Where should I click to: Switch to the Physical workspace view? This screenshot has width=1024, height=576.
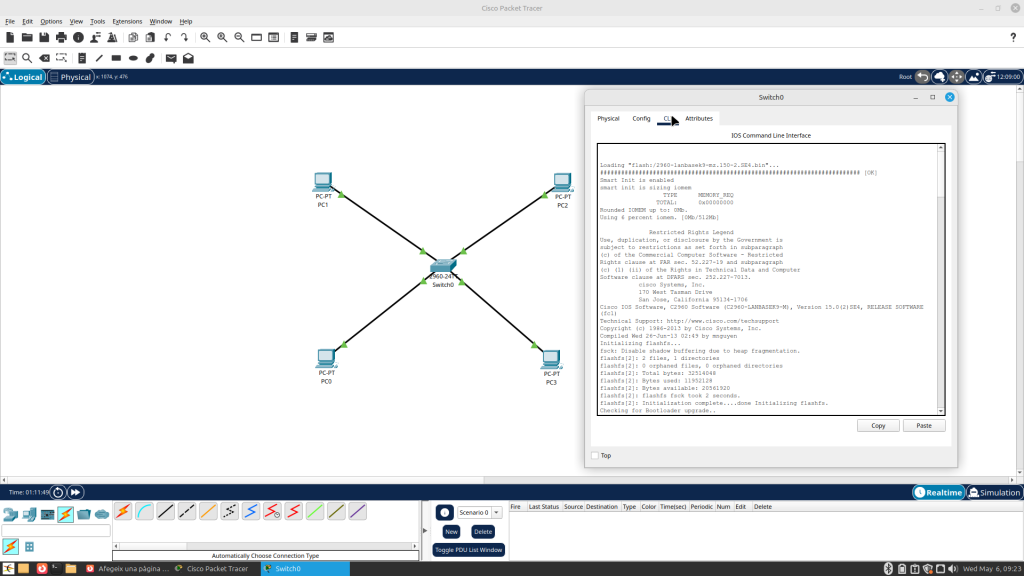[71, 77]
